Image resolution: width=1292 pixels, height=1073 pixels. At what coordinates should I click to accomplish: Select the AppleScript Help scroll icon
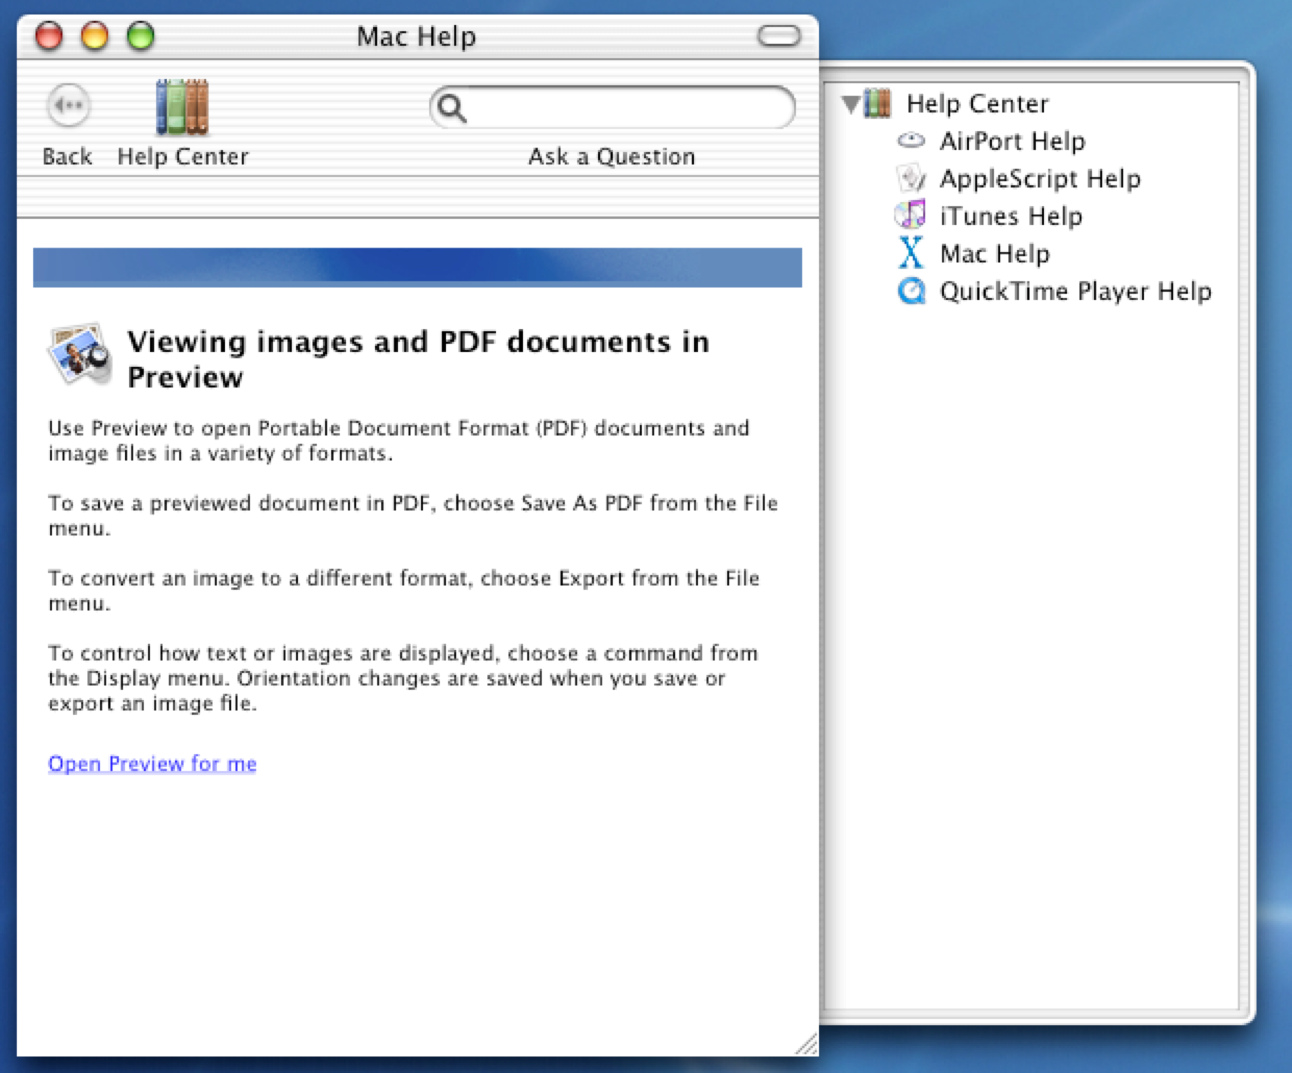tap(911, 179)
